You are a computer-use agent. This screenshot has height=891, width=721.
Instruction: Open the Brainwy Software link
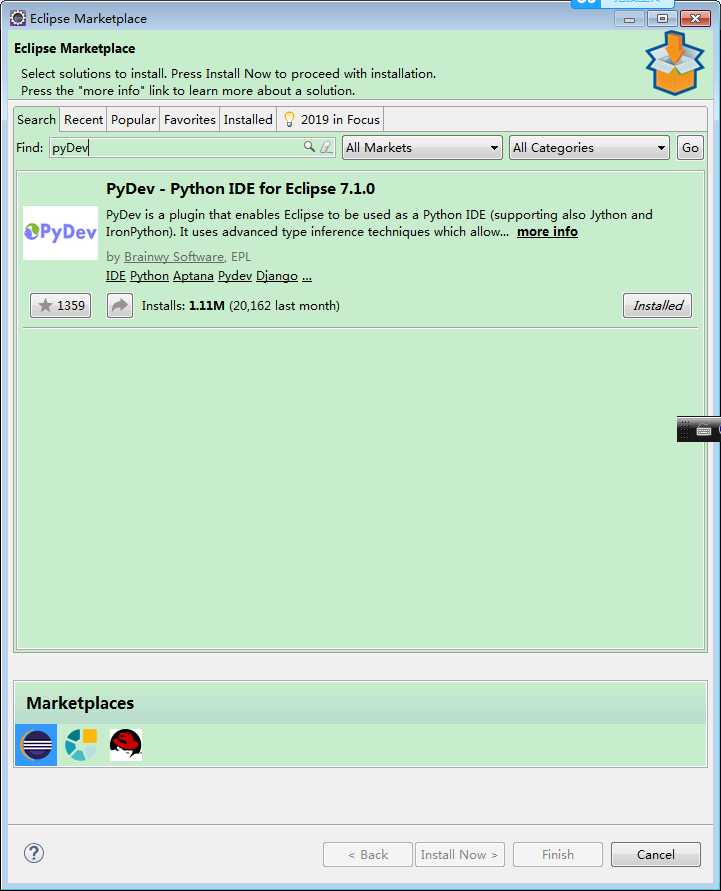(x=174, y=257)
